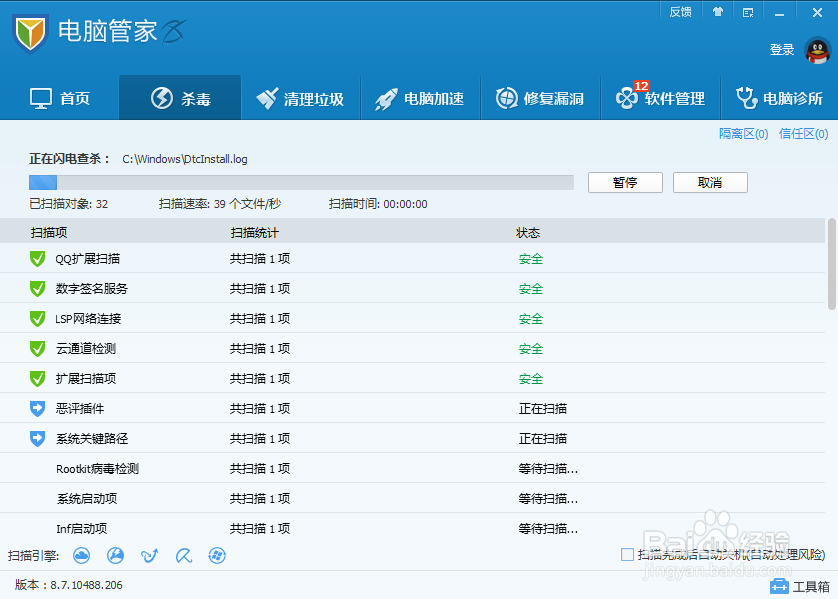The height and width of the screenshot is (599, 838).
Task: Pause the scan with 暂停 button
Action: pyautogui.click(x=624, y=182)
